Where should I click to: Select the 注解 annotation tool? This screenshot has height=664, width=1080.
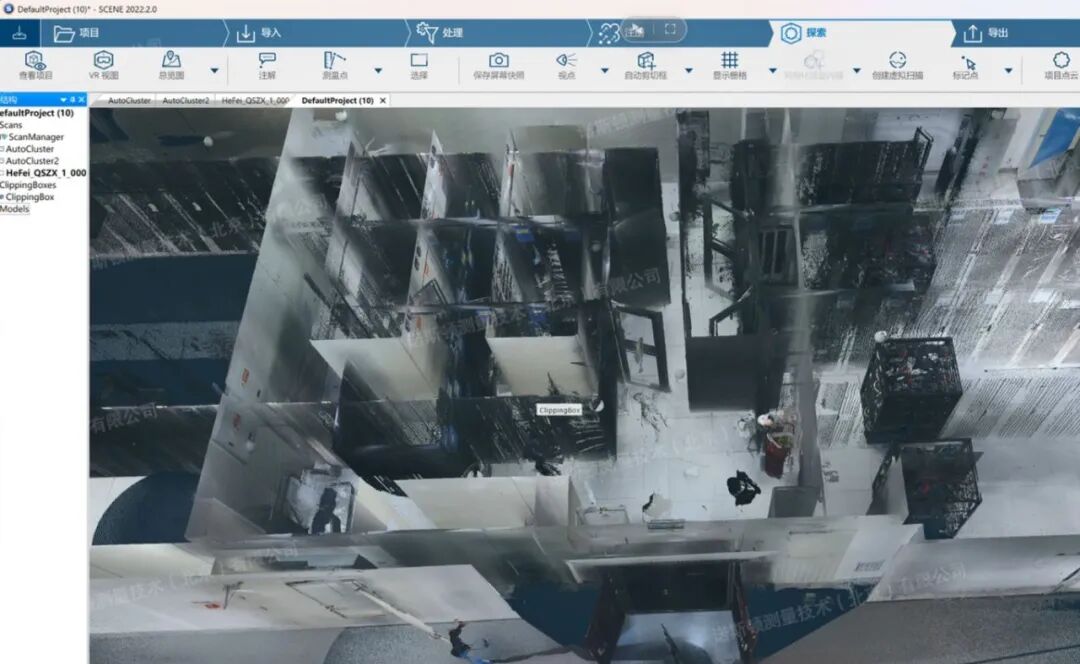coord(267,66)
